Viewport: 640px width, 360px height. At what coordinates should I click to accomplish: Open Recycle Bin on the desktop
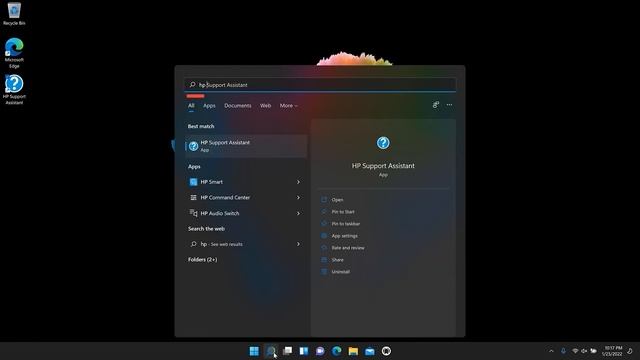[x=14, y=13]
